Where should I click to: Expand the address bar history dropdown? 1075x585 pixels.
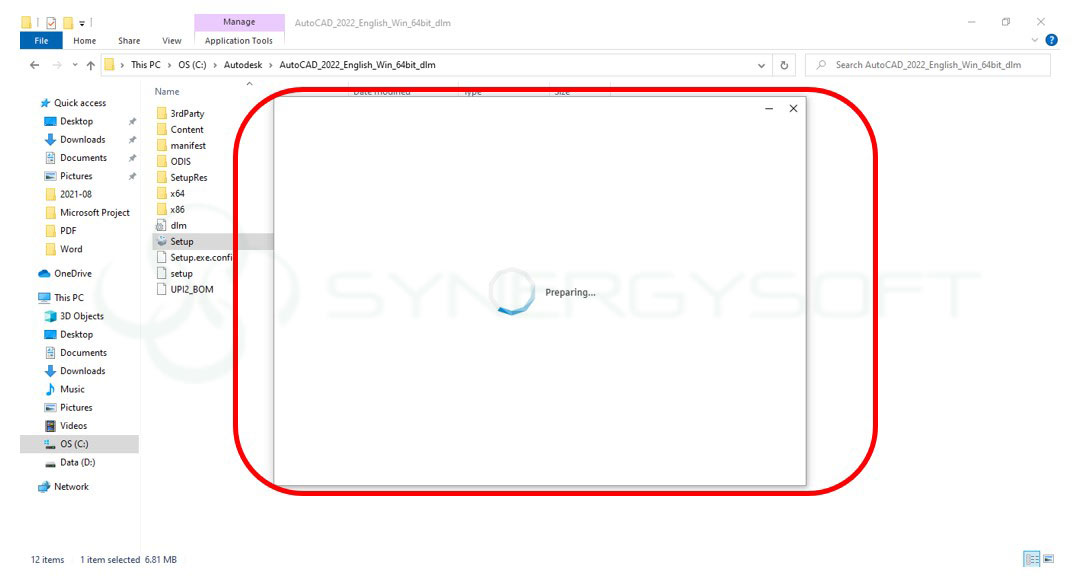coord(761,64)
